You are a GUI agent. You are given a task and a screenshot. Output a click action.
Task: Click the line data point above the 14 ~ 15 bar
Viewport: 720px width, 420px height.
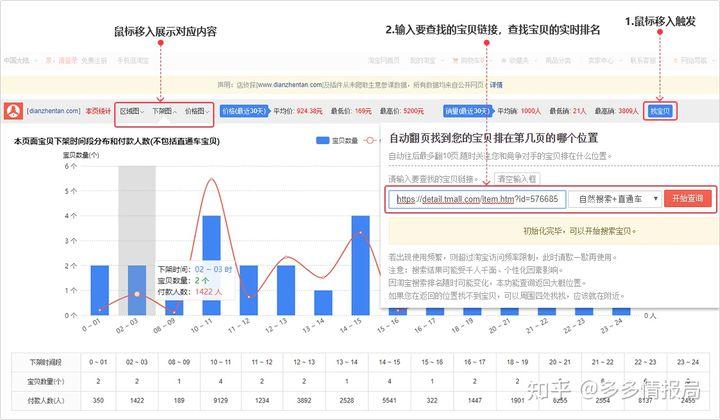pos(360,233)
